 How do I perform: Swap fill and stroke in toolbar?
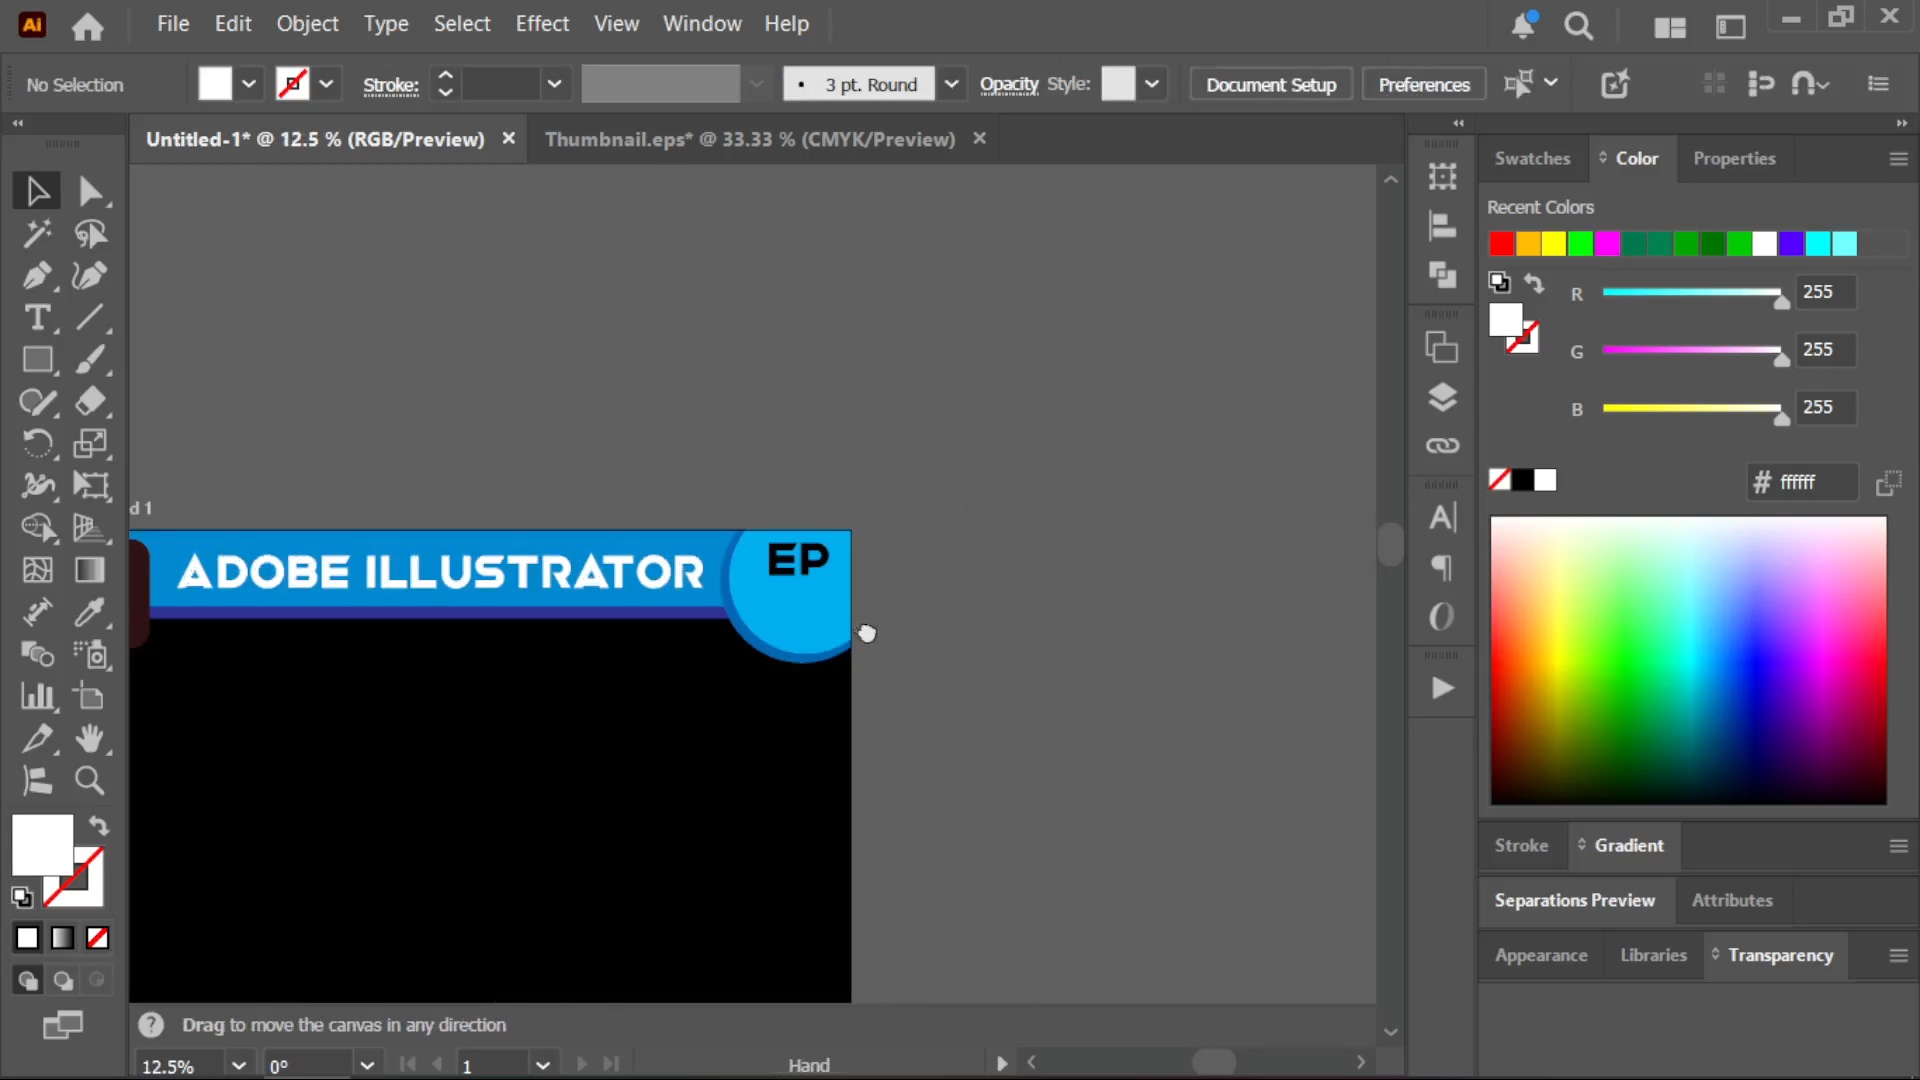pyautogui.click(x=98, y=825)
